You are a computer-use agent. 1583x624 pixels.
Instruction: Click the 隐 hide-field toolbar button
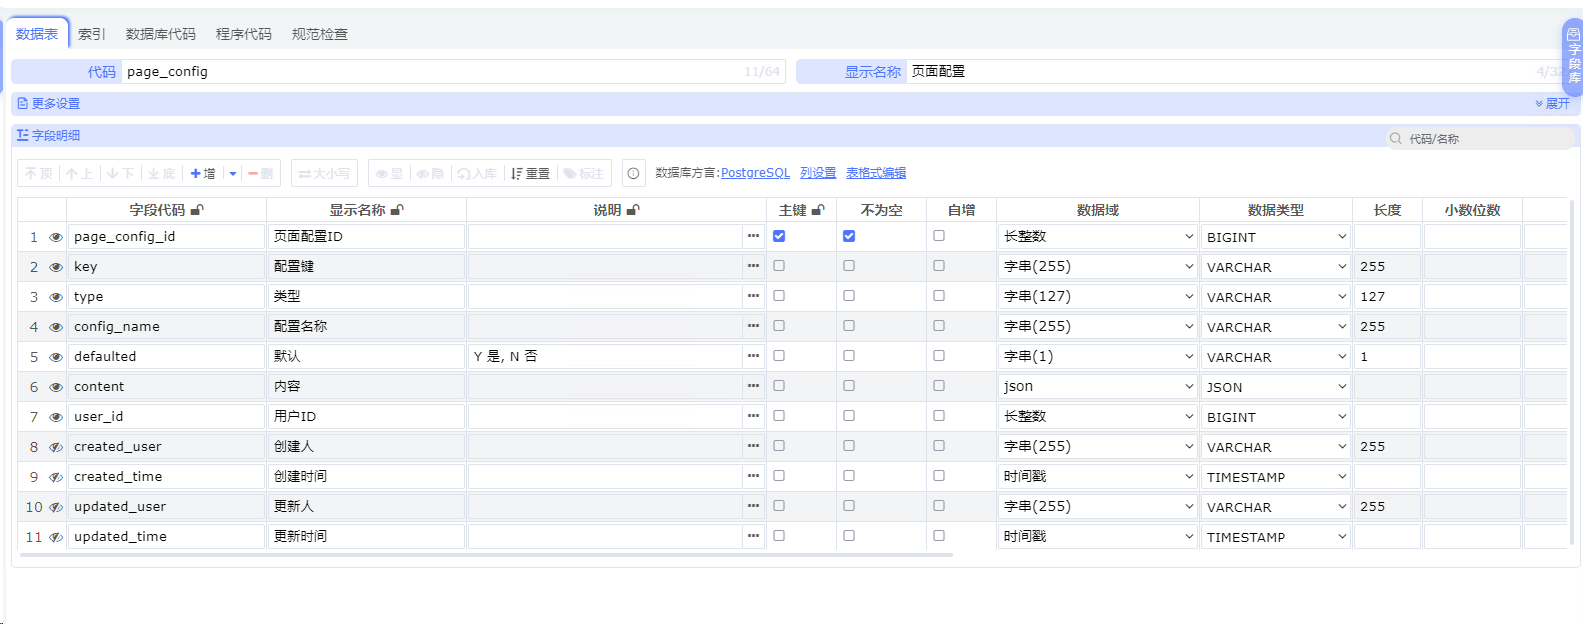coord(430,173)
